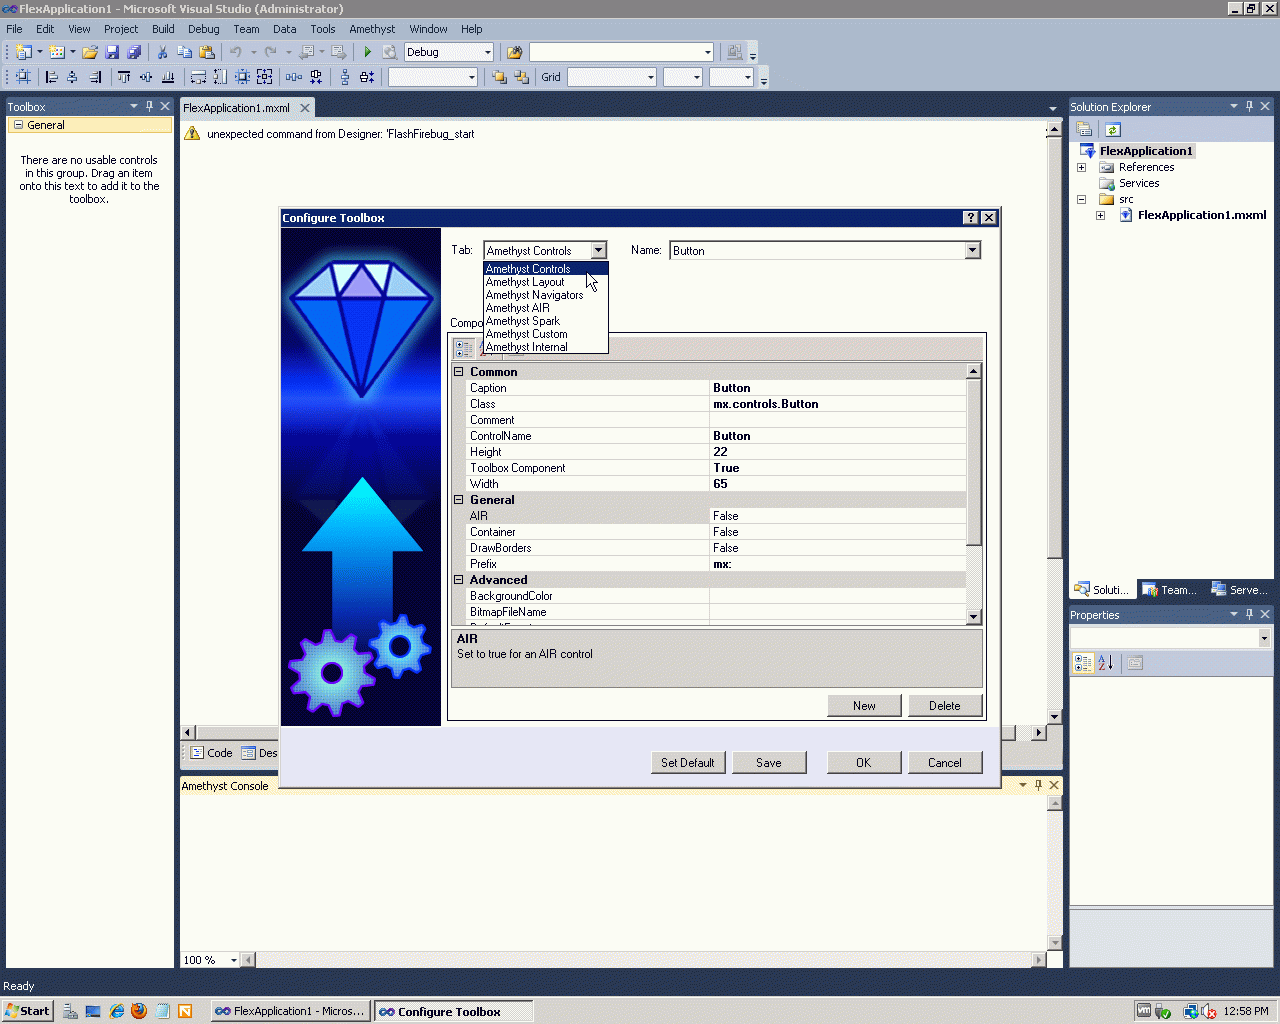This screenshot has width=1280, height=1024.
Task: Start debugging with the green play icon
Action: [x=368, y=52]
